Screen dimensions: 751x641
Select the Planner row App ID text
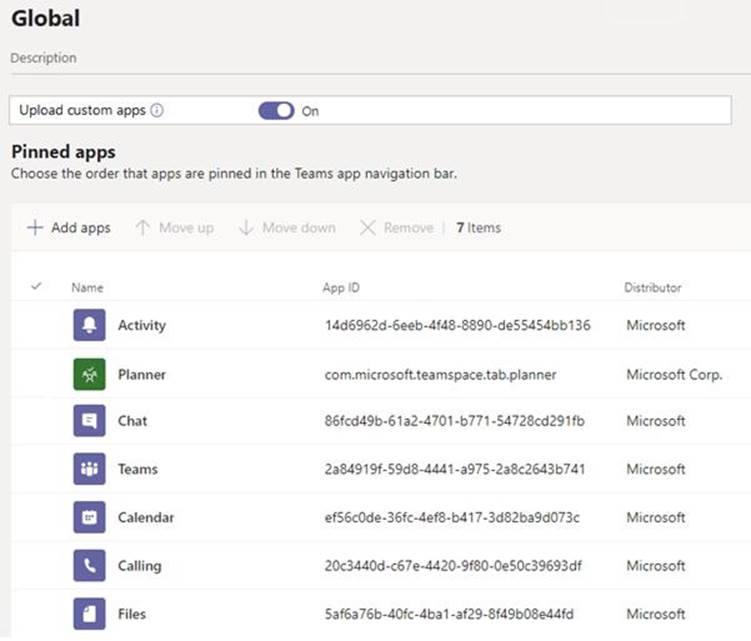pos(441,375)
